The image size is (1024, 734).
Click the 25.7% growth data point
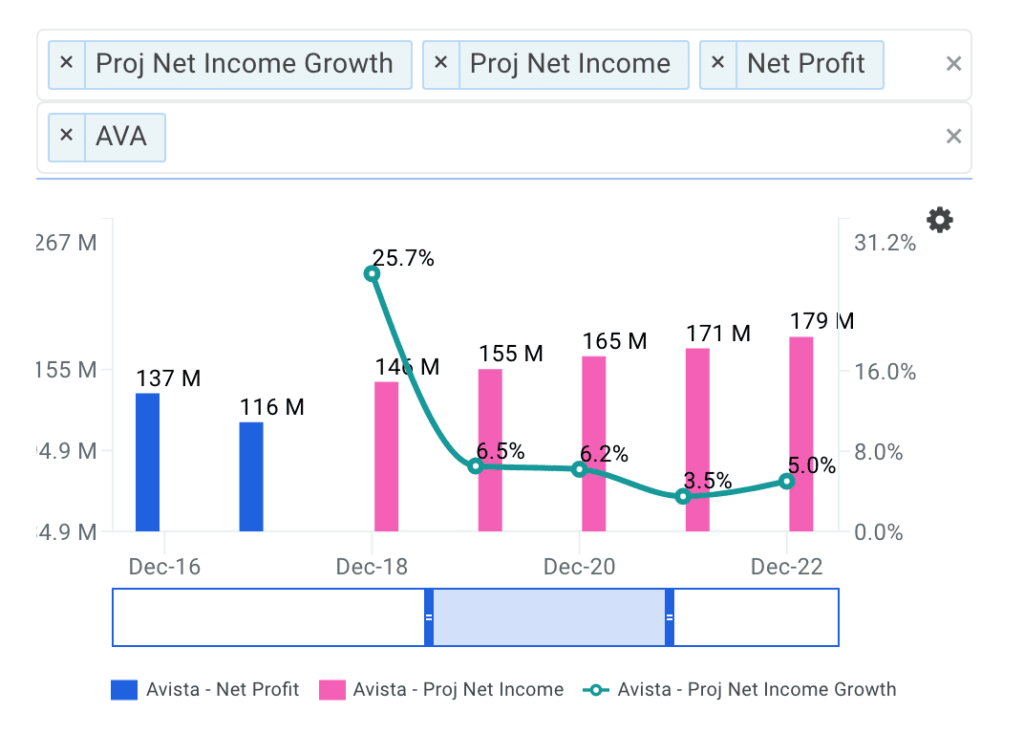coord(372,273)
